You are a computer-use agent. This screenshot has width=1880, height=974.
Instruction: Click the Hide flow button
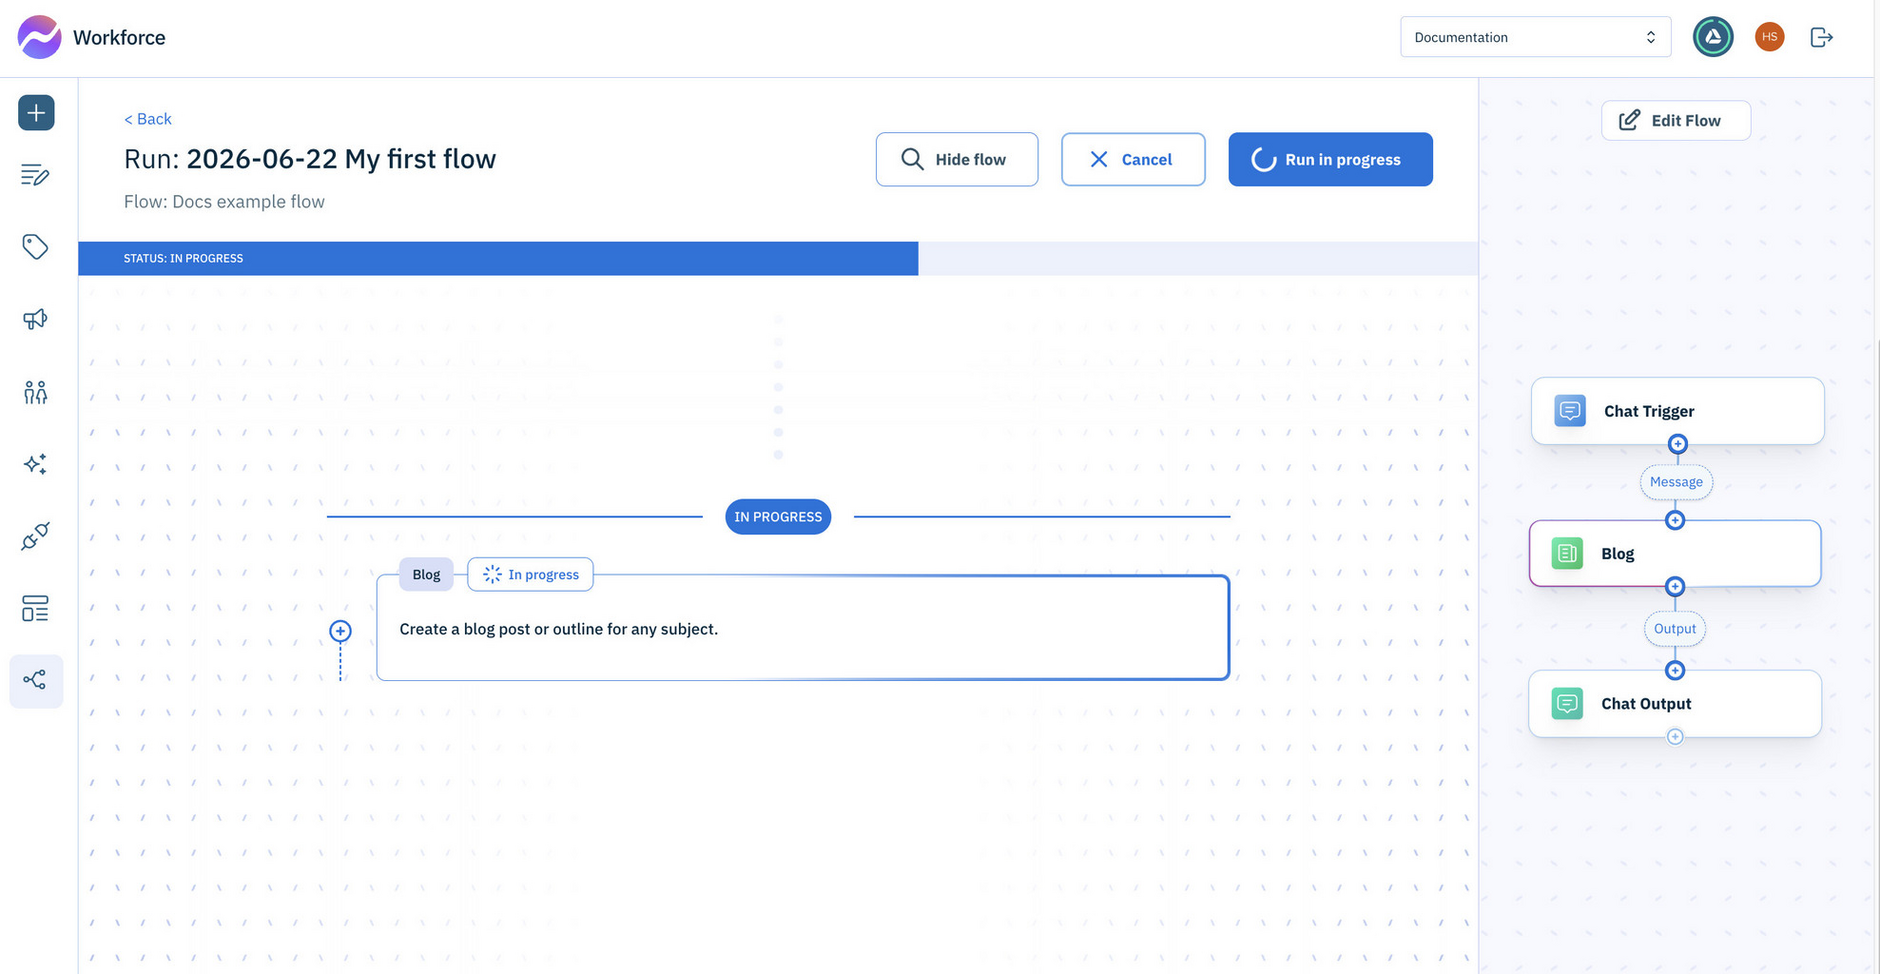click(957, 159)
